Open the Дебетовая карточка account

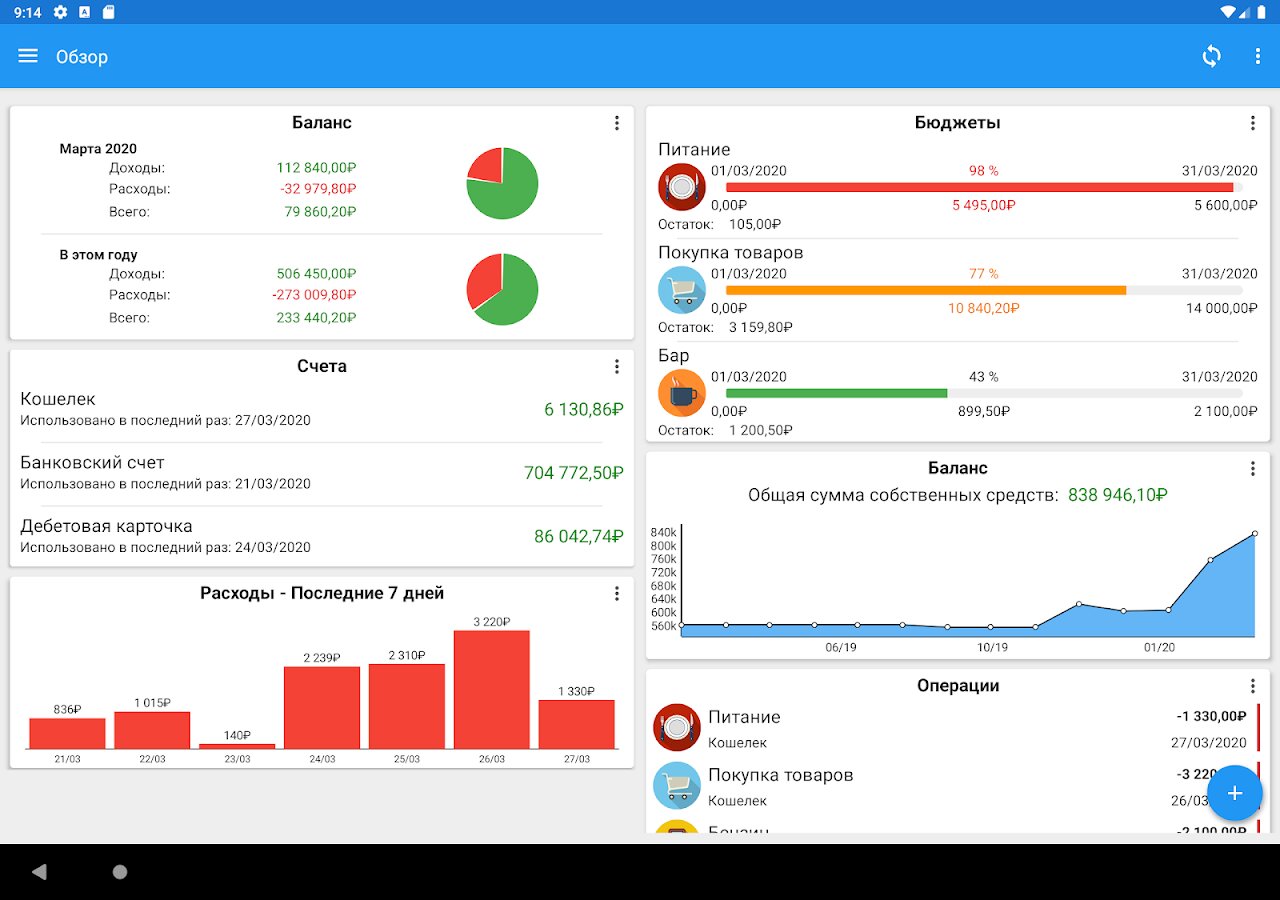pyautogui.click(x=322, y=536)
